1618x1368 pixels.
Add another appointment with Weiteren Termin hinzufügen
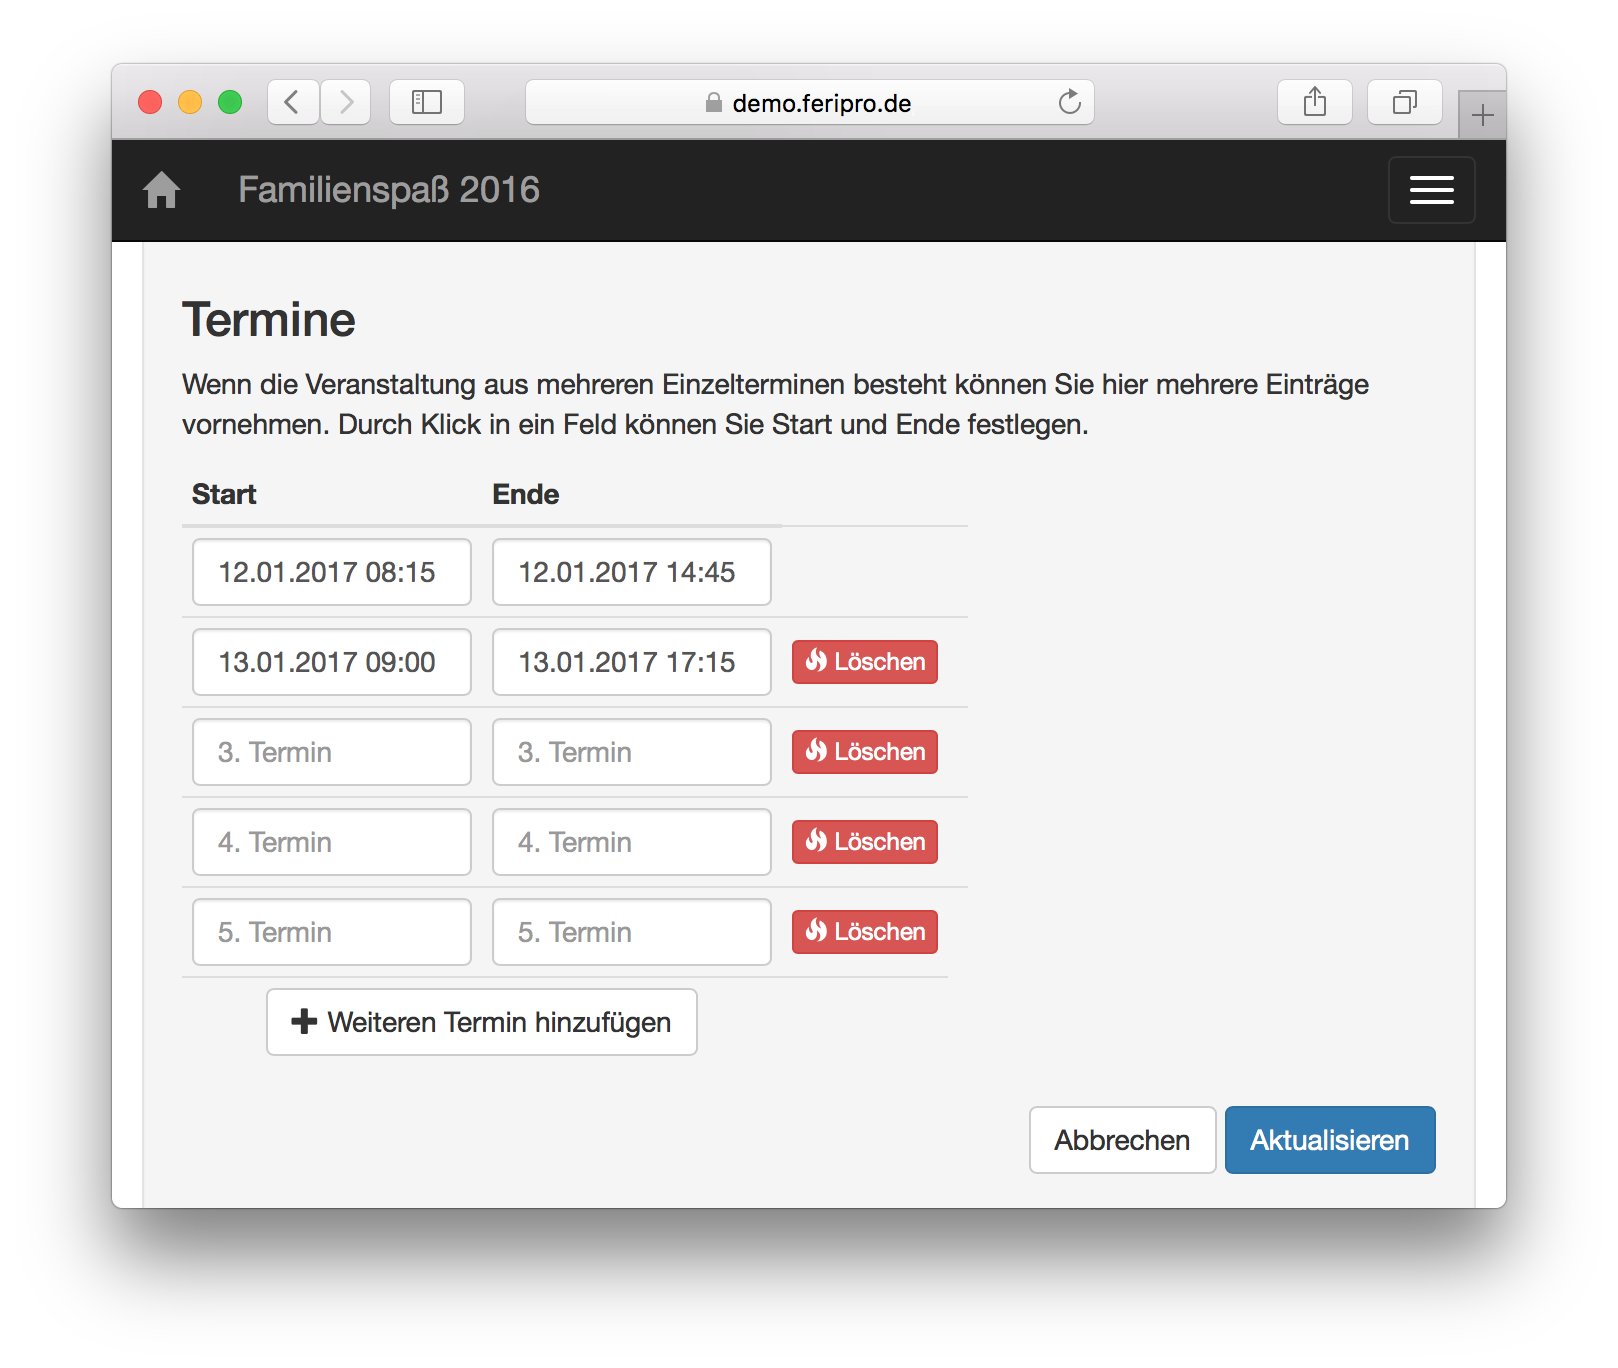(481, 1022)
